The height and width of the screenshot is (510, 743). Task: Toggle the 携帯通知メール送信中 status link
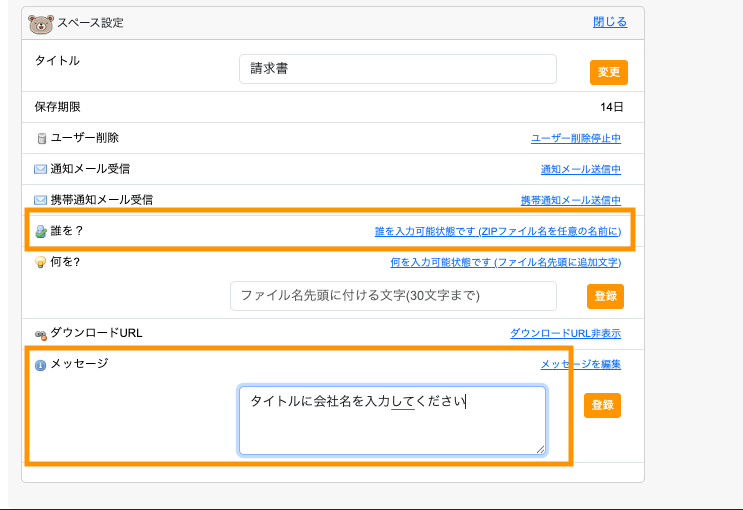tap(570, 200)
